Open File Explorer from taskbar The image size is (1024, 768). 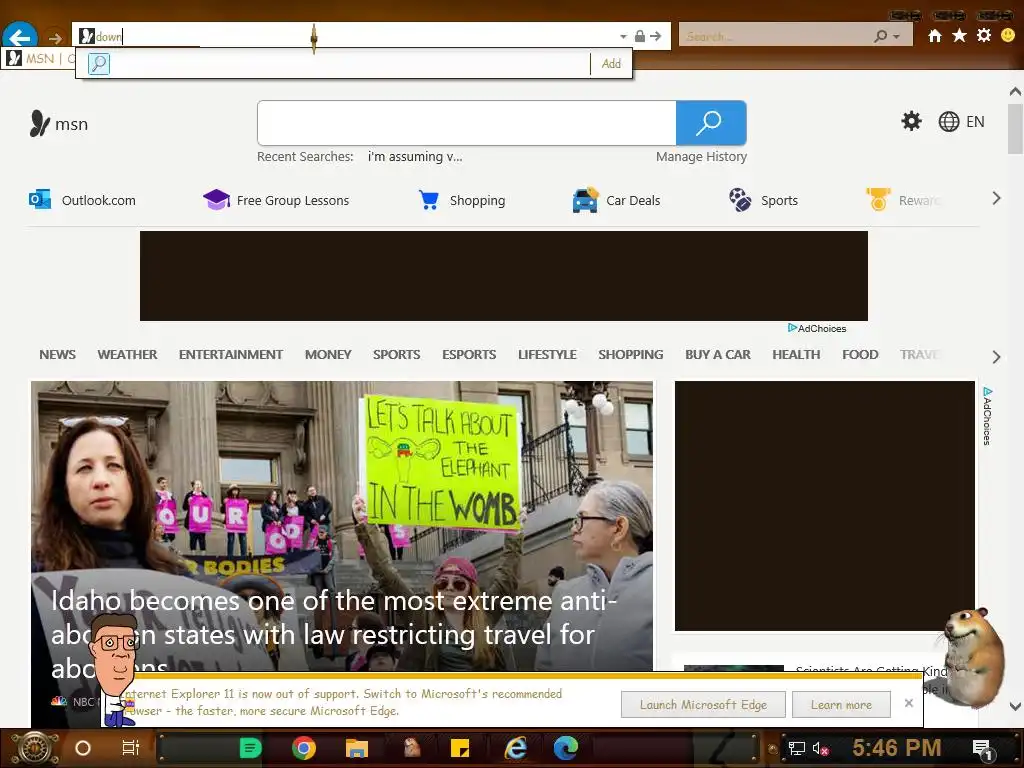(x=357, y=748)
